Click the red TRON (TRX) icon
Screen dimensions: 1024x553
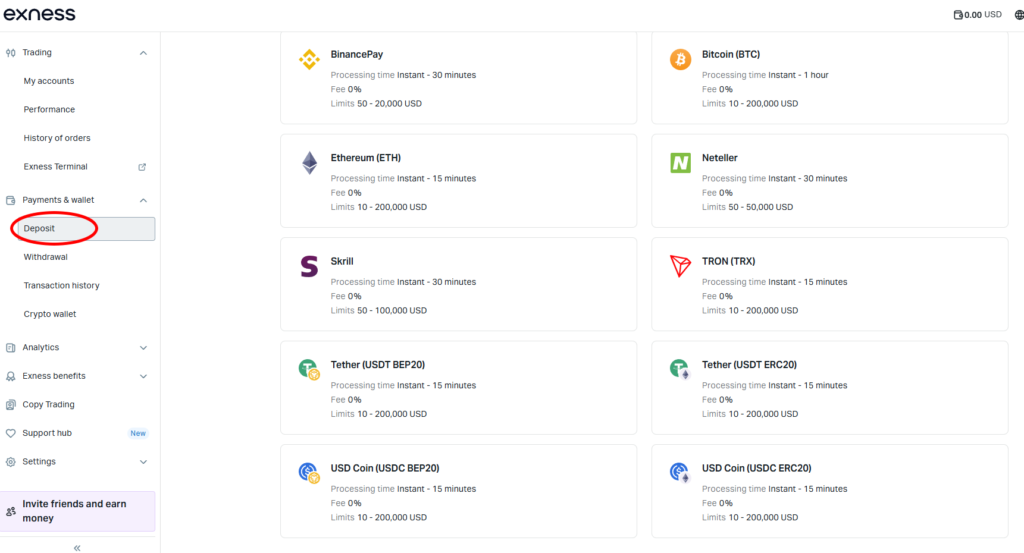click(x=680, y=266)
